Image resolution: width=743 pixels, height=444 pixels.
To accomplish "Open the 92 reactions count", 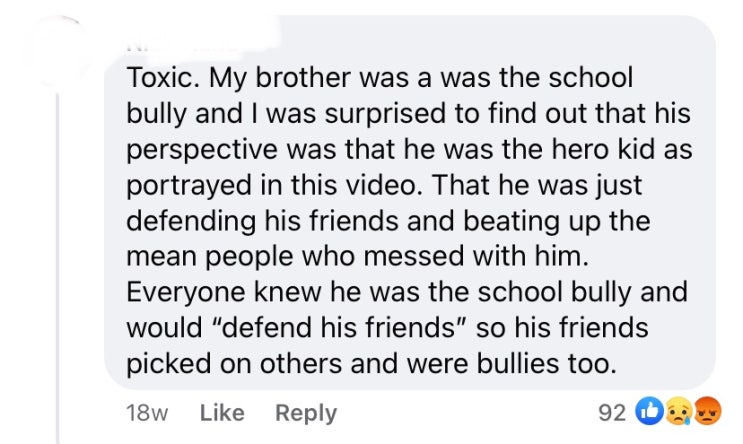I will click(x=612, y=413).
